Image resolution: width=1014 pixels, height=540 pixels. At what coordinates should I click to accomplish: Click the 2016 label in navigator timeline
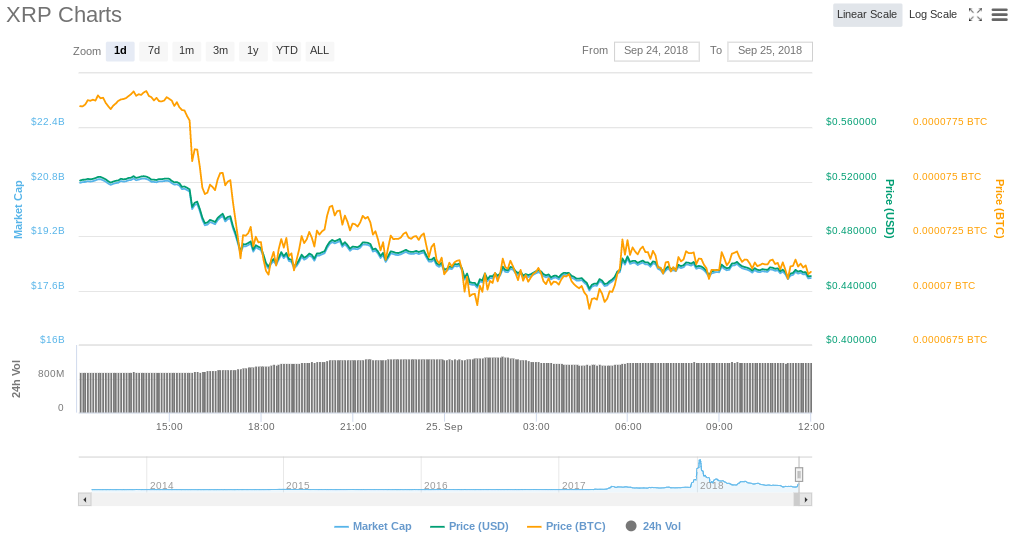pos(436,486)
